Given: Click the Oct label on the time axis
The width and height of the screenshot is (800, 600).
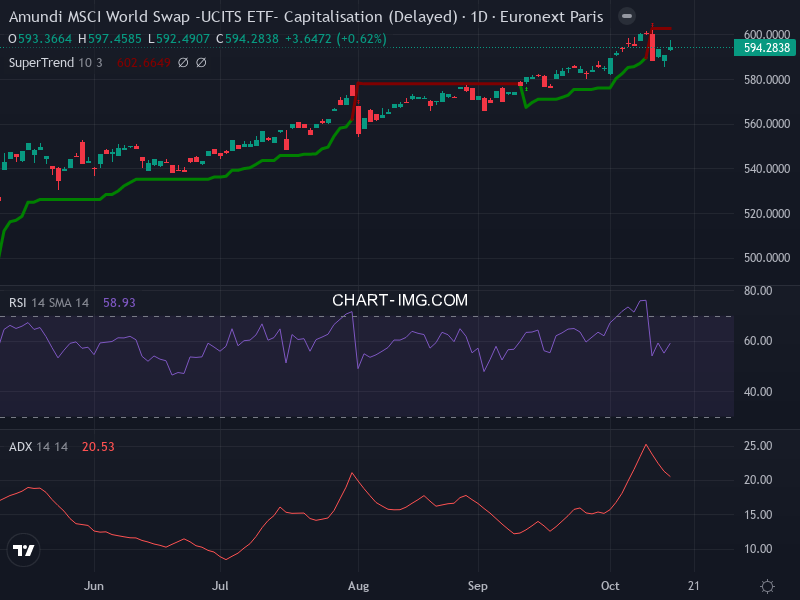Looking at the screenshot, I should point(611,586).
